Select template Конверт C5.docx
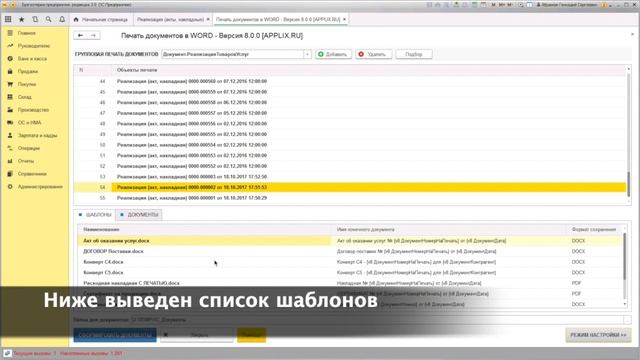The image size is (640, 360). tap(103, 273)
